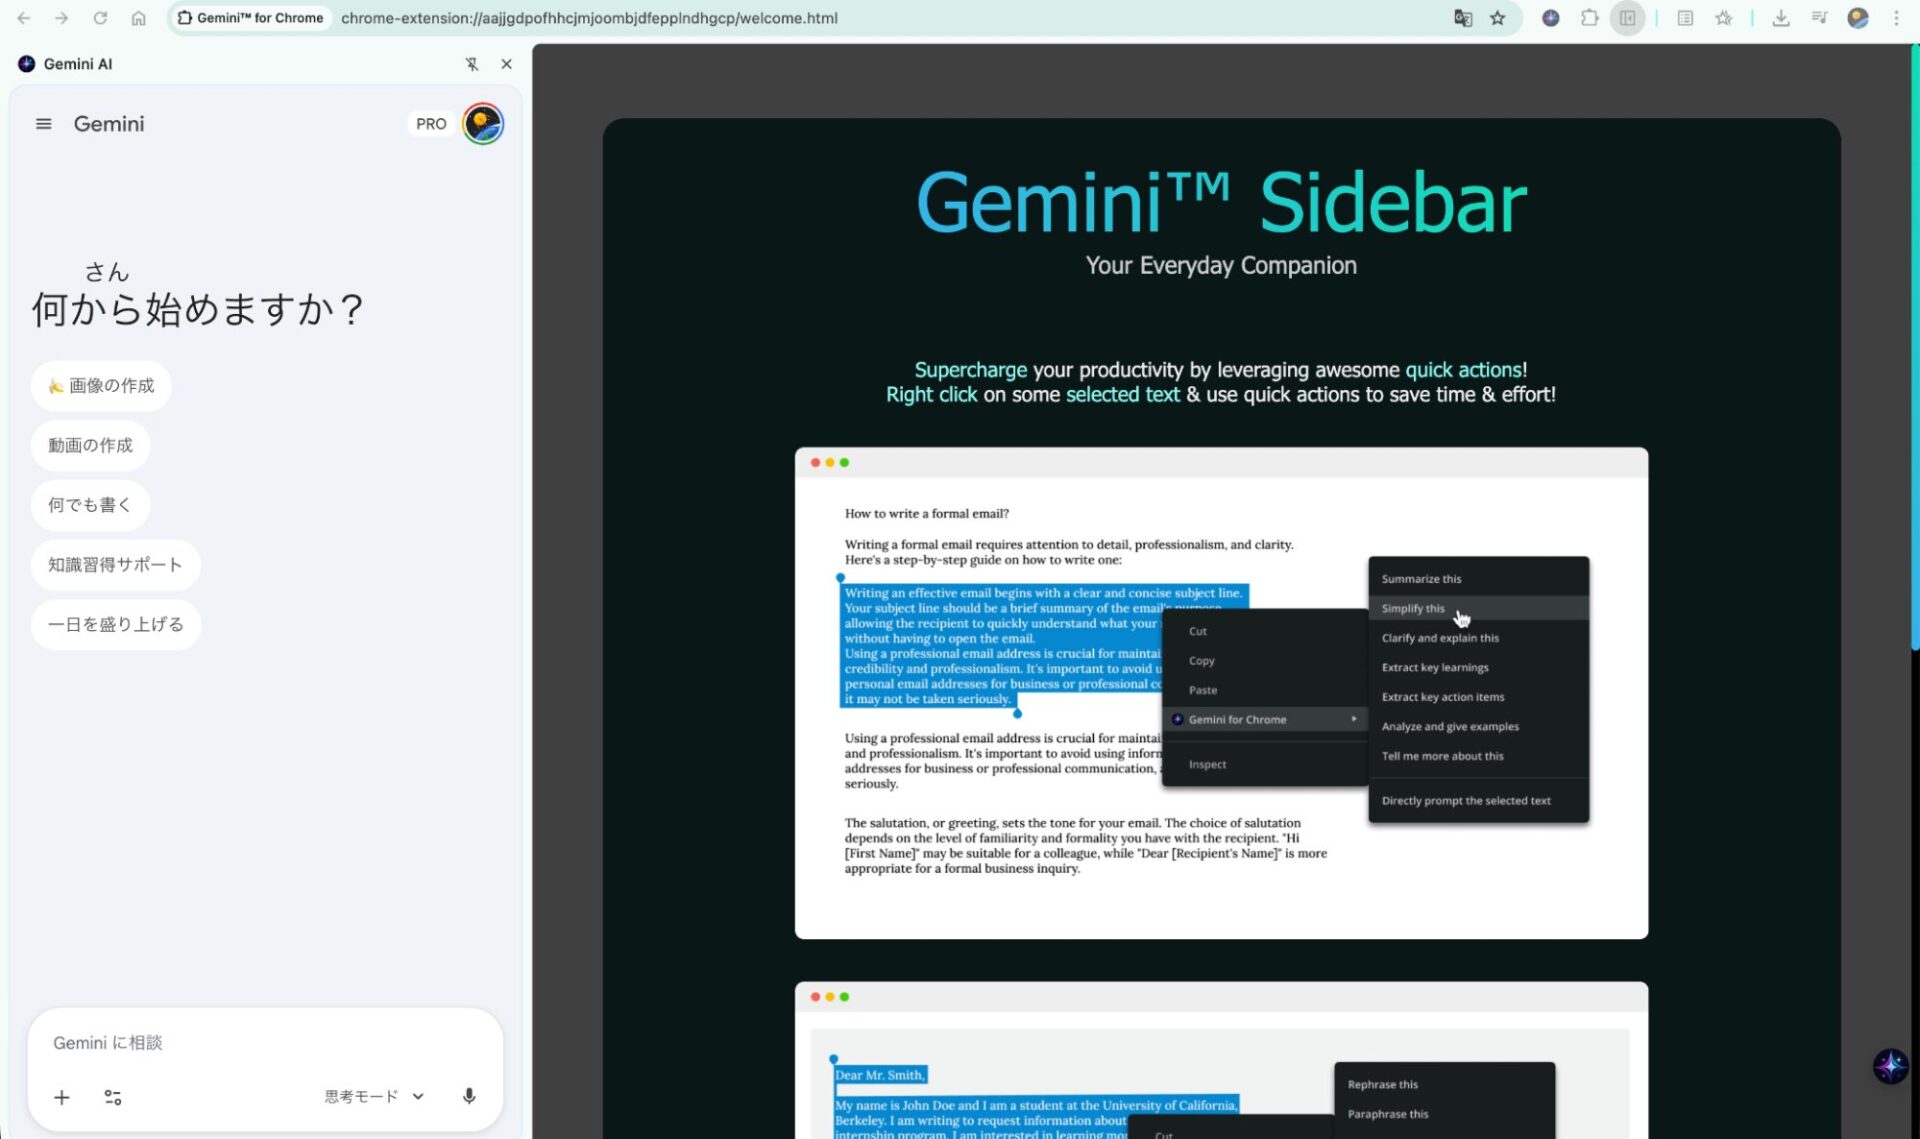The width and height of the screenshot is (1920, 1139).
Task: Unpin the Gemini sidebar with the pushpin icon
Action: (471, 63)
